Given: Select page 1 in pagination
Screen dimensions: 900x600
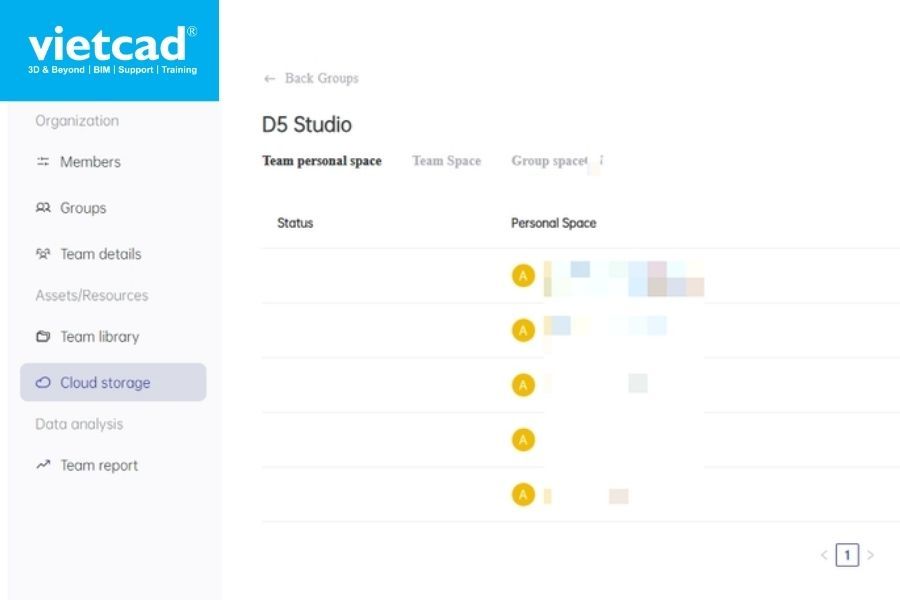Looking at the screenshot, I should (847, 555).
